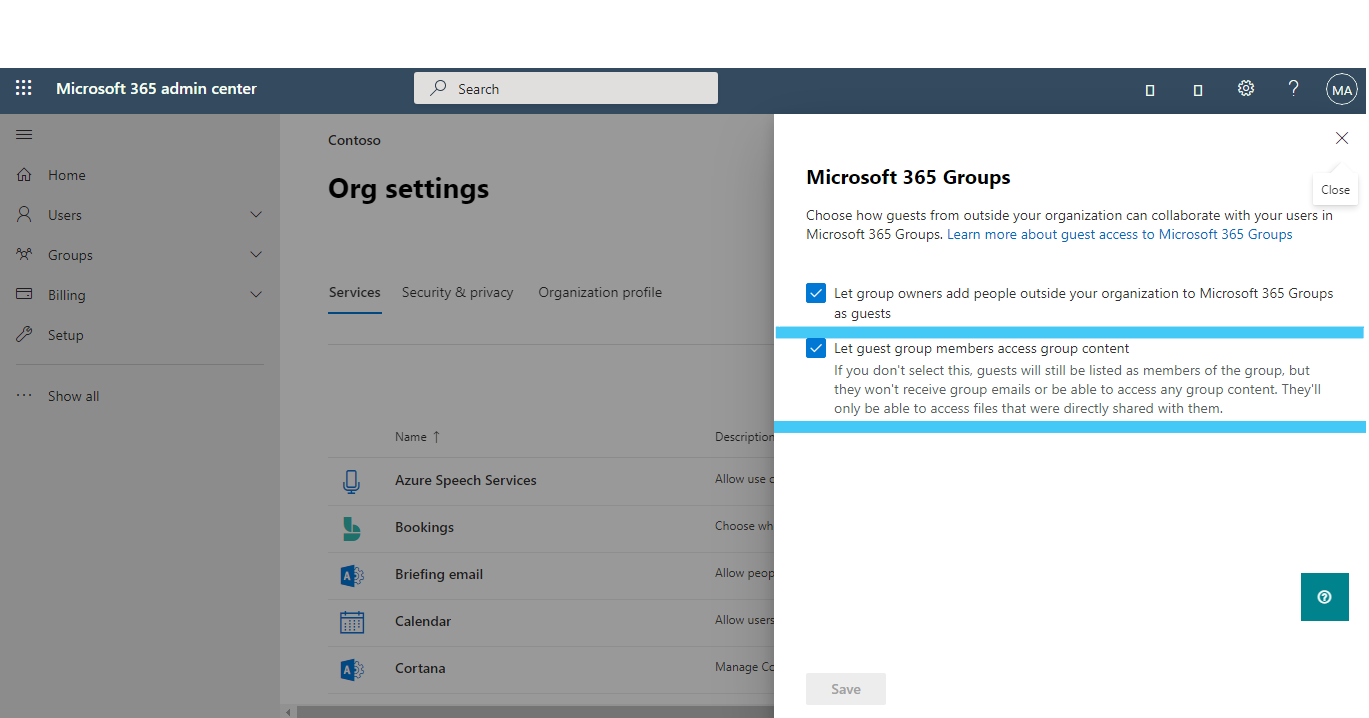Screen dimensions: 1369x718
Task: Open the Organization profile tab
Action: coord(599,292)
